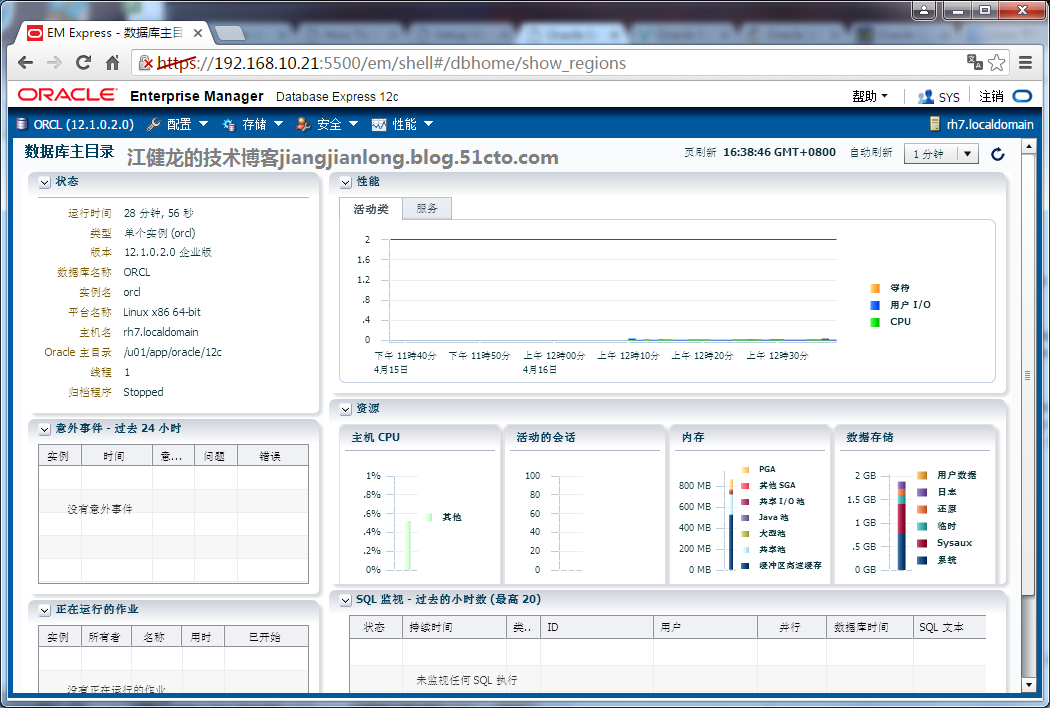Click the 用户 I/O legend swatch

click(875, 305)
